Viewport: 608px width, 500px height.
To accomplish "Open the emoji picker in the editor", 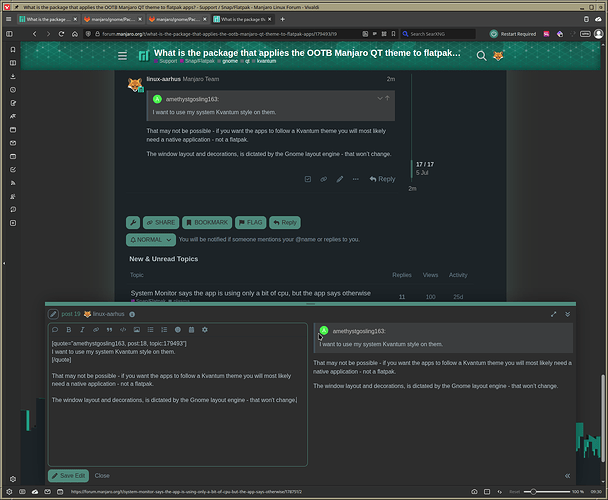I will click(x=178, y=330).
